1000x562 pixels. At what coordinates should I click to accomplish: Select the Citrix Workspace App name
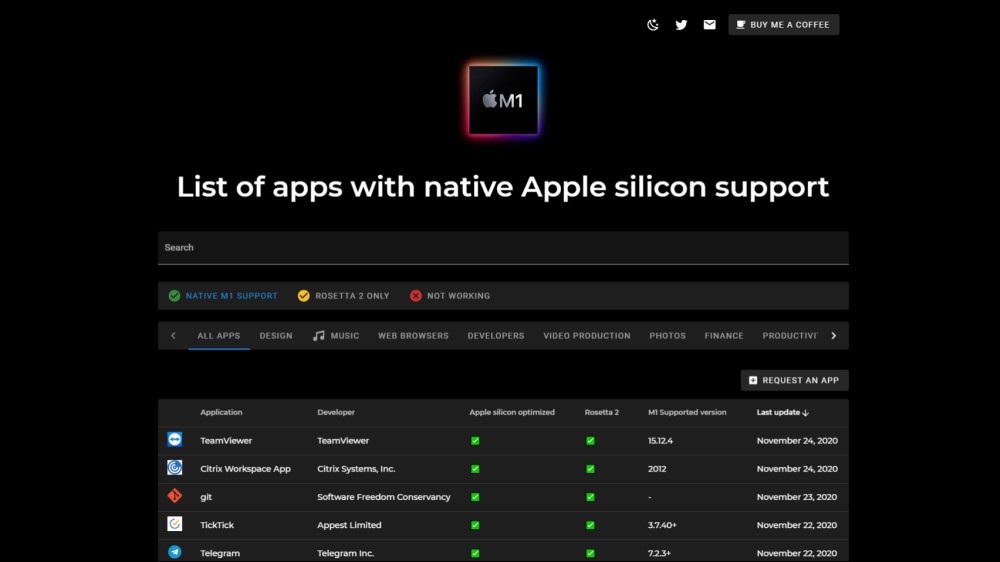pyautogui.click(x=246, y=469)
